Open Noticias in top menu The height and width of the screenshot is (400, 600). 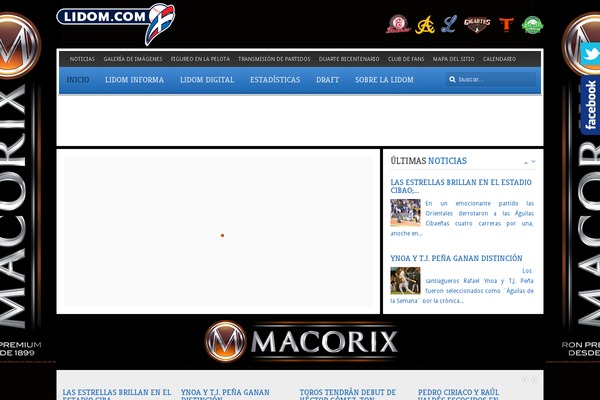point(82,59)
